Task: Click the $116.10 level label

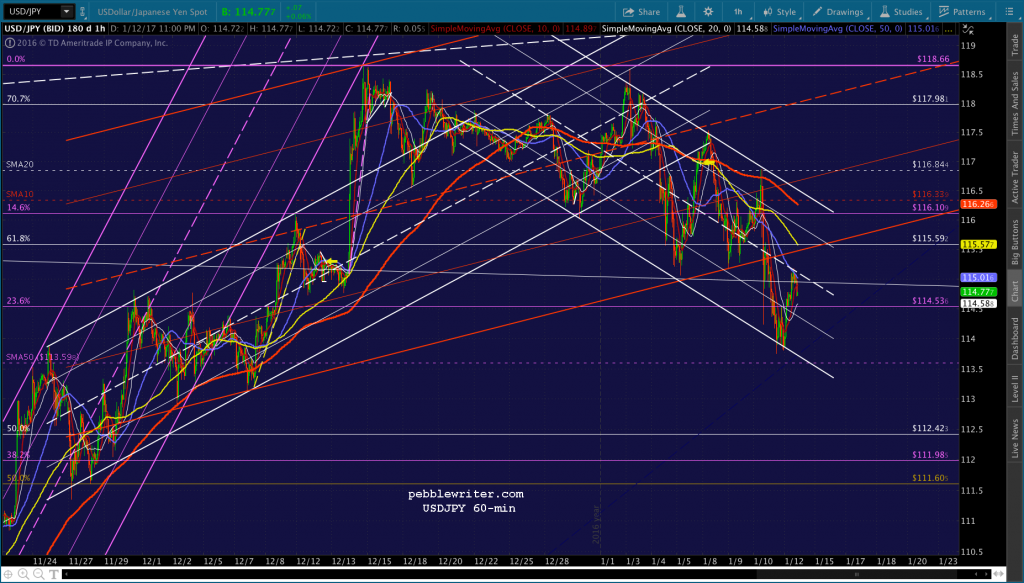Action: click(931, 208)
